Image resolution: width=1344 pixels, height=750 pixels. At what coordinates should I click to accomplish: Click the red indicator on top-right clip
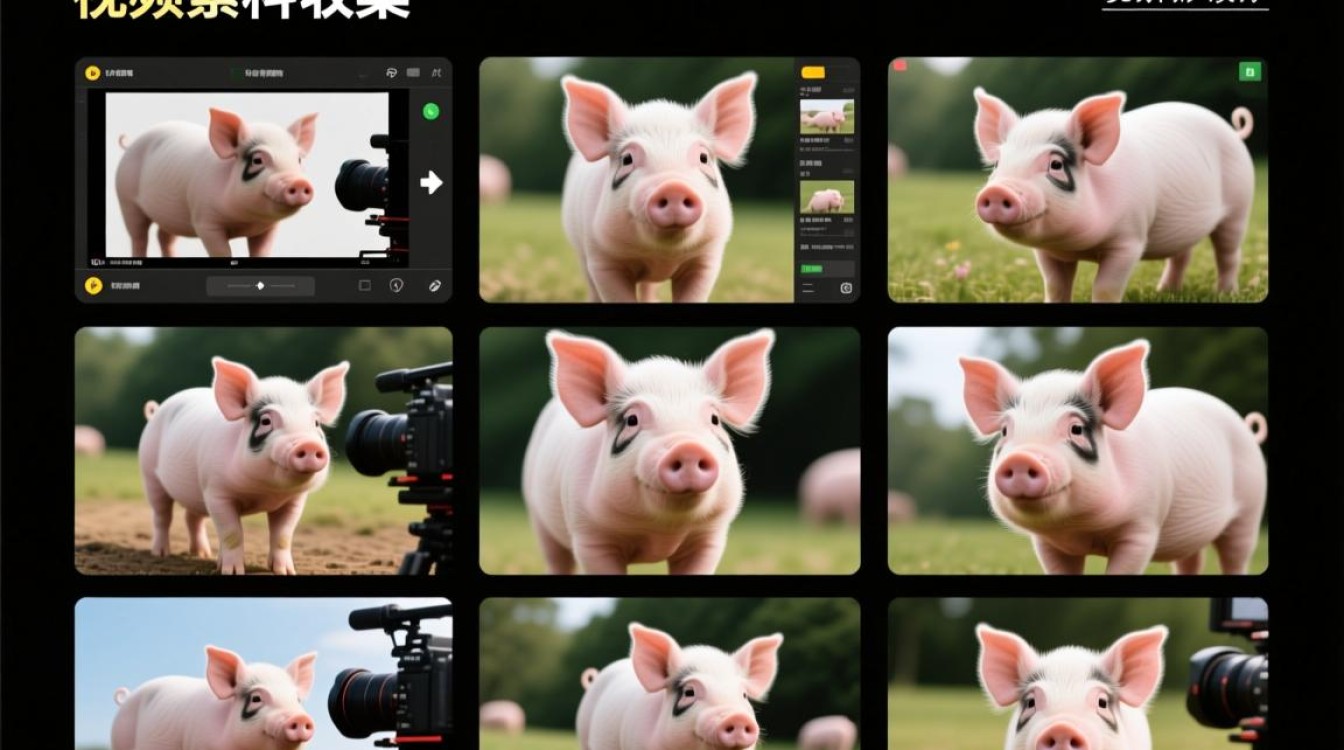tap(899, 66)
